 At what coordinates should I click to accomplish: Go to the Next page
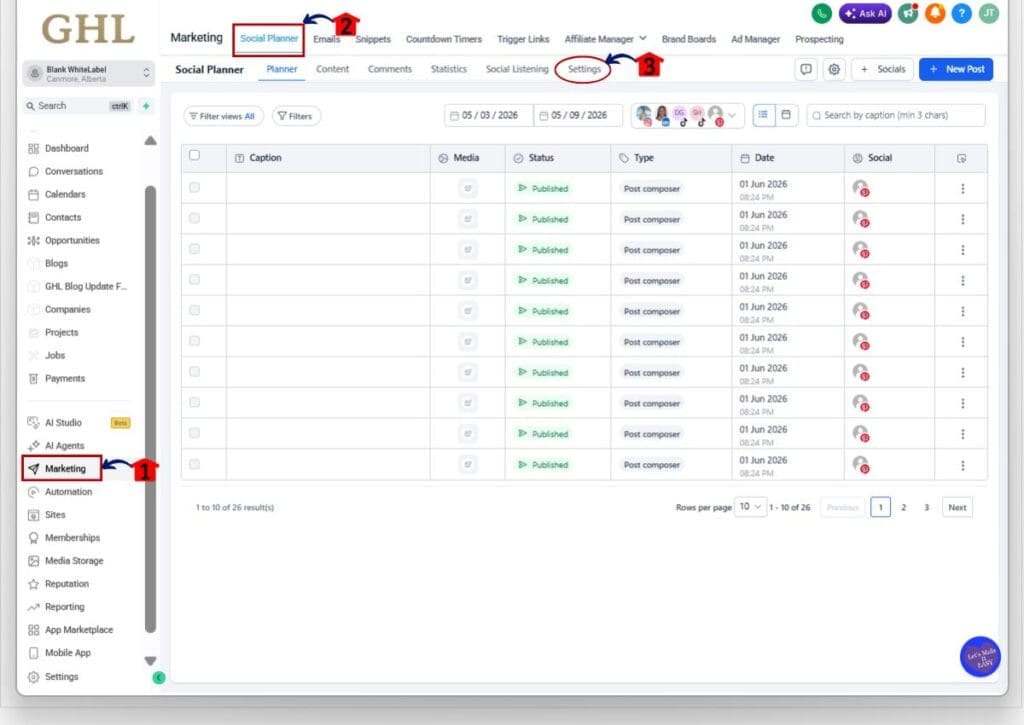[957, 508]
